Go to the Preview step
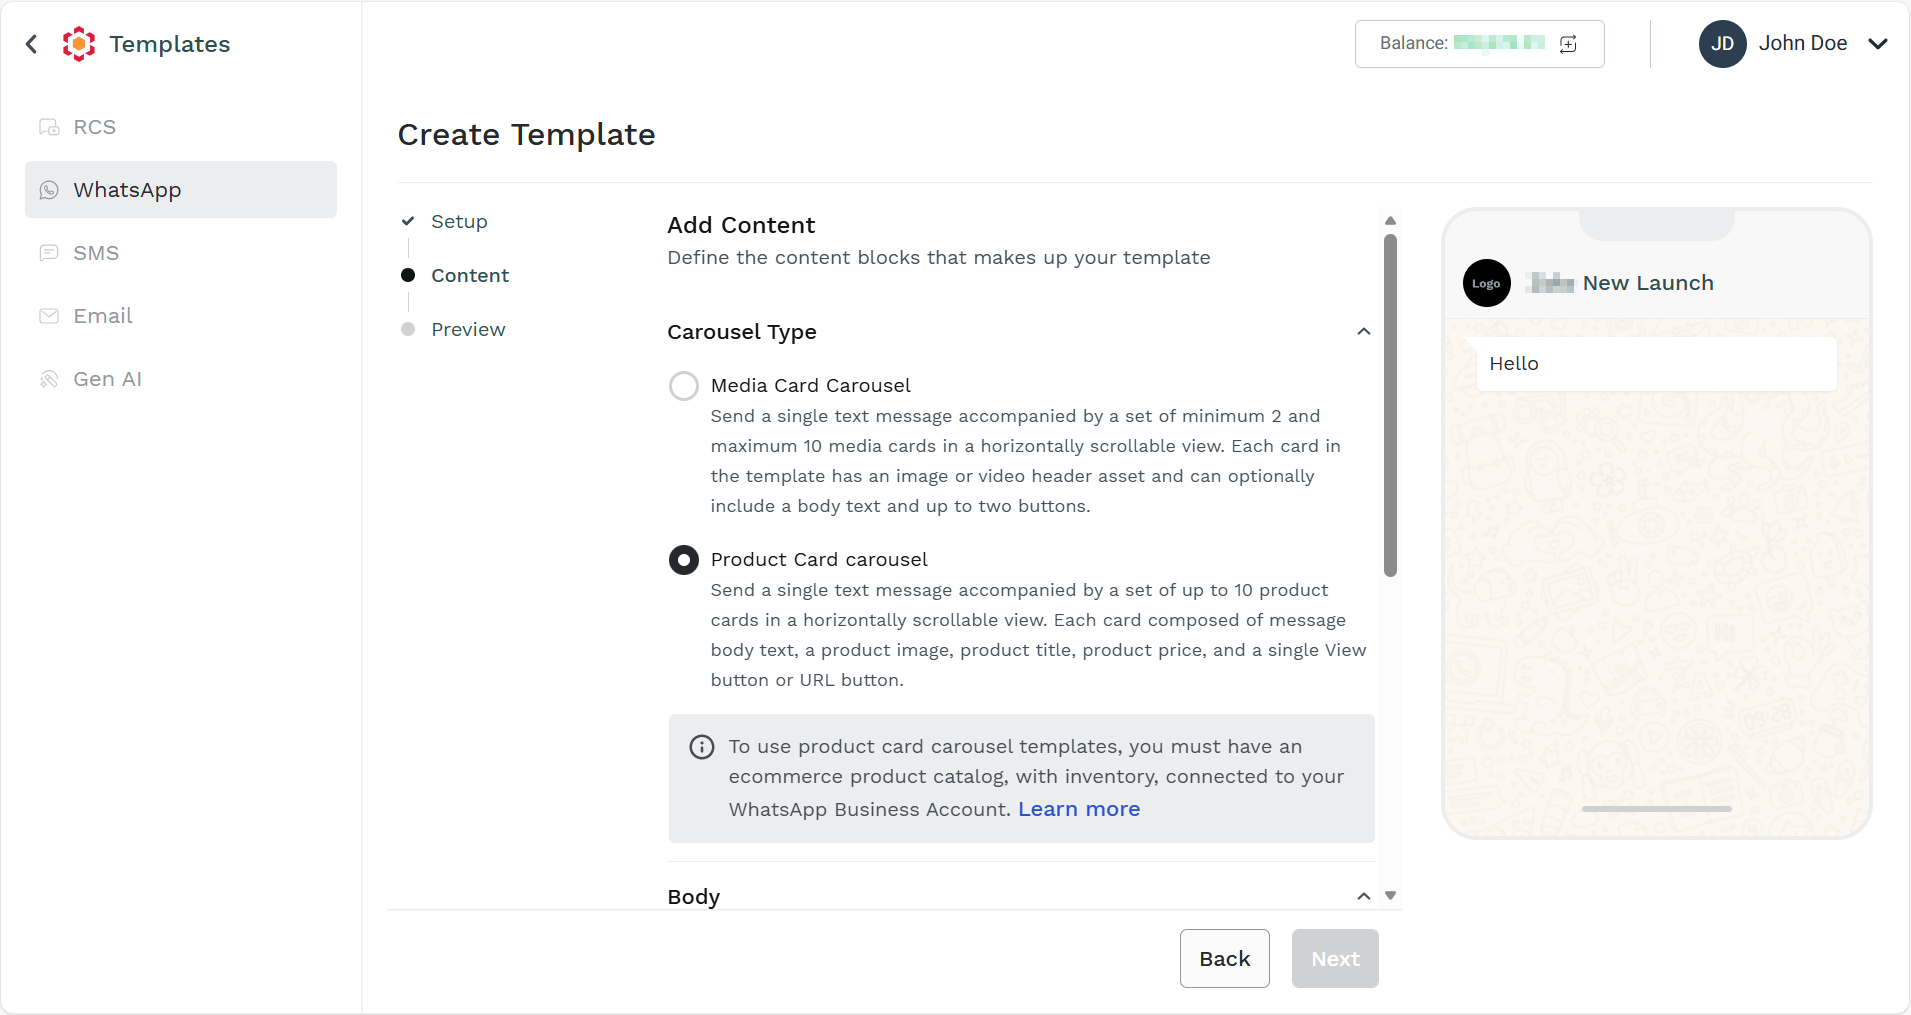The height and width of the screenshot is (1015, 1911). click(x=468, y=330)
